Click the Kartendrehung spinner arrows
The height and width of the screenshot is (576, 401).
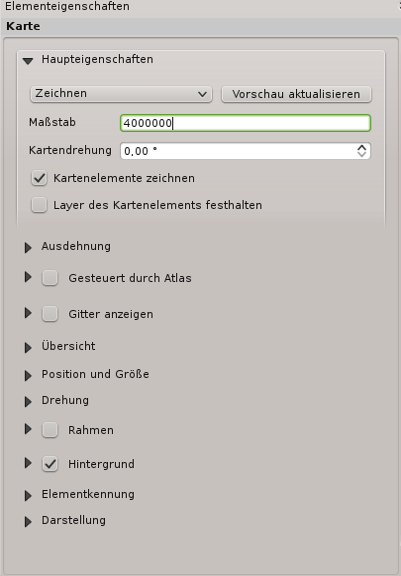tap(362, 151)
